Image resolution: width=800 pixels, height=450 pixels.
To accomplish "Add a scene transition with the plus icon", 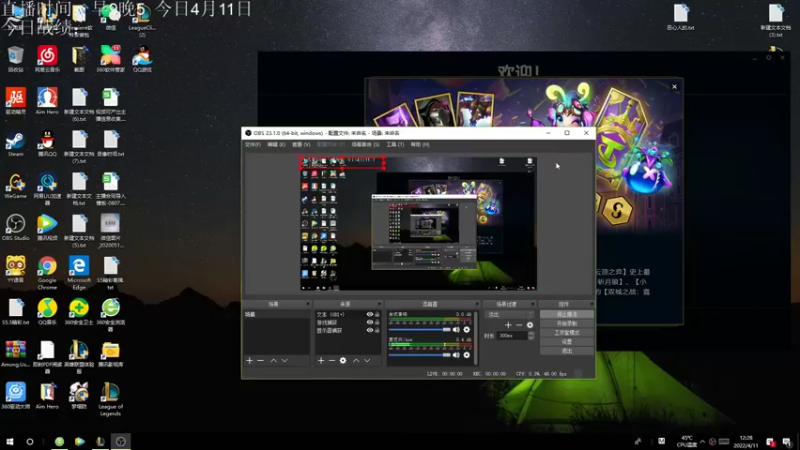I will [x=508, y=325].
